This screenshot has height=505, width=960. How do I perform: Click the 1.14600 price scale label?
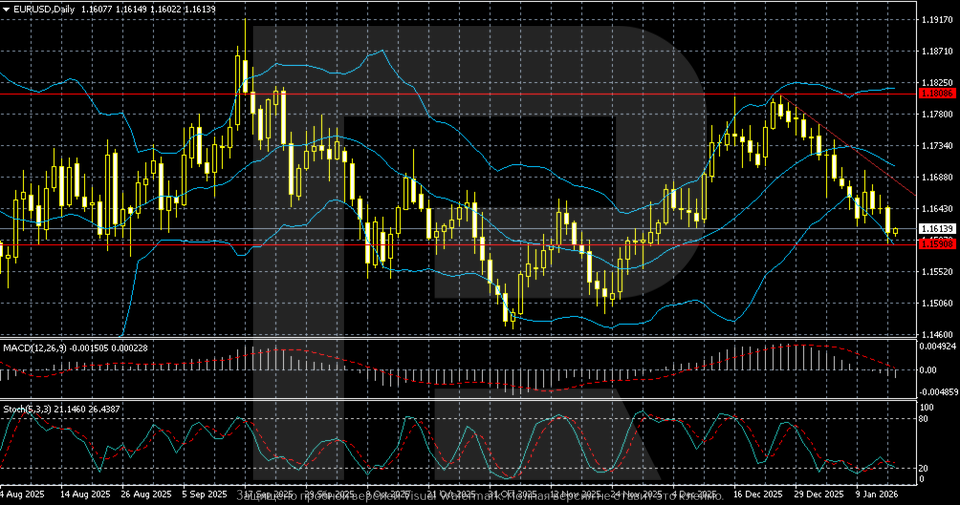(934, 334)
